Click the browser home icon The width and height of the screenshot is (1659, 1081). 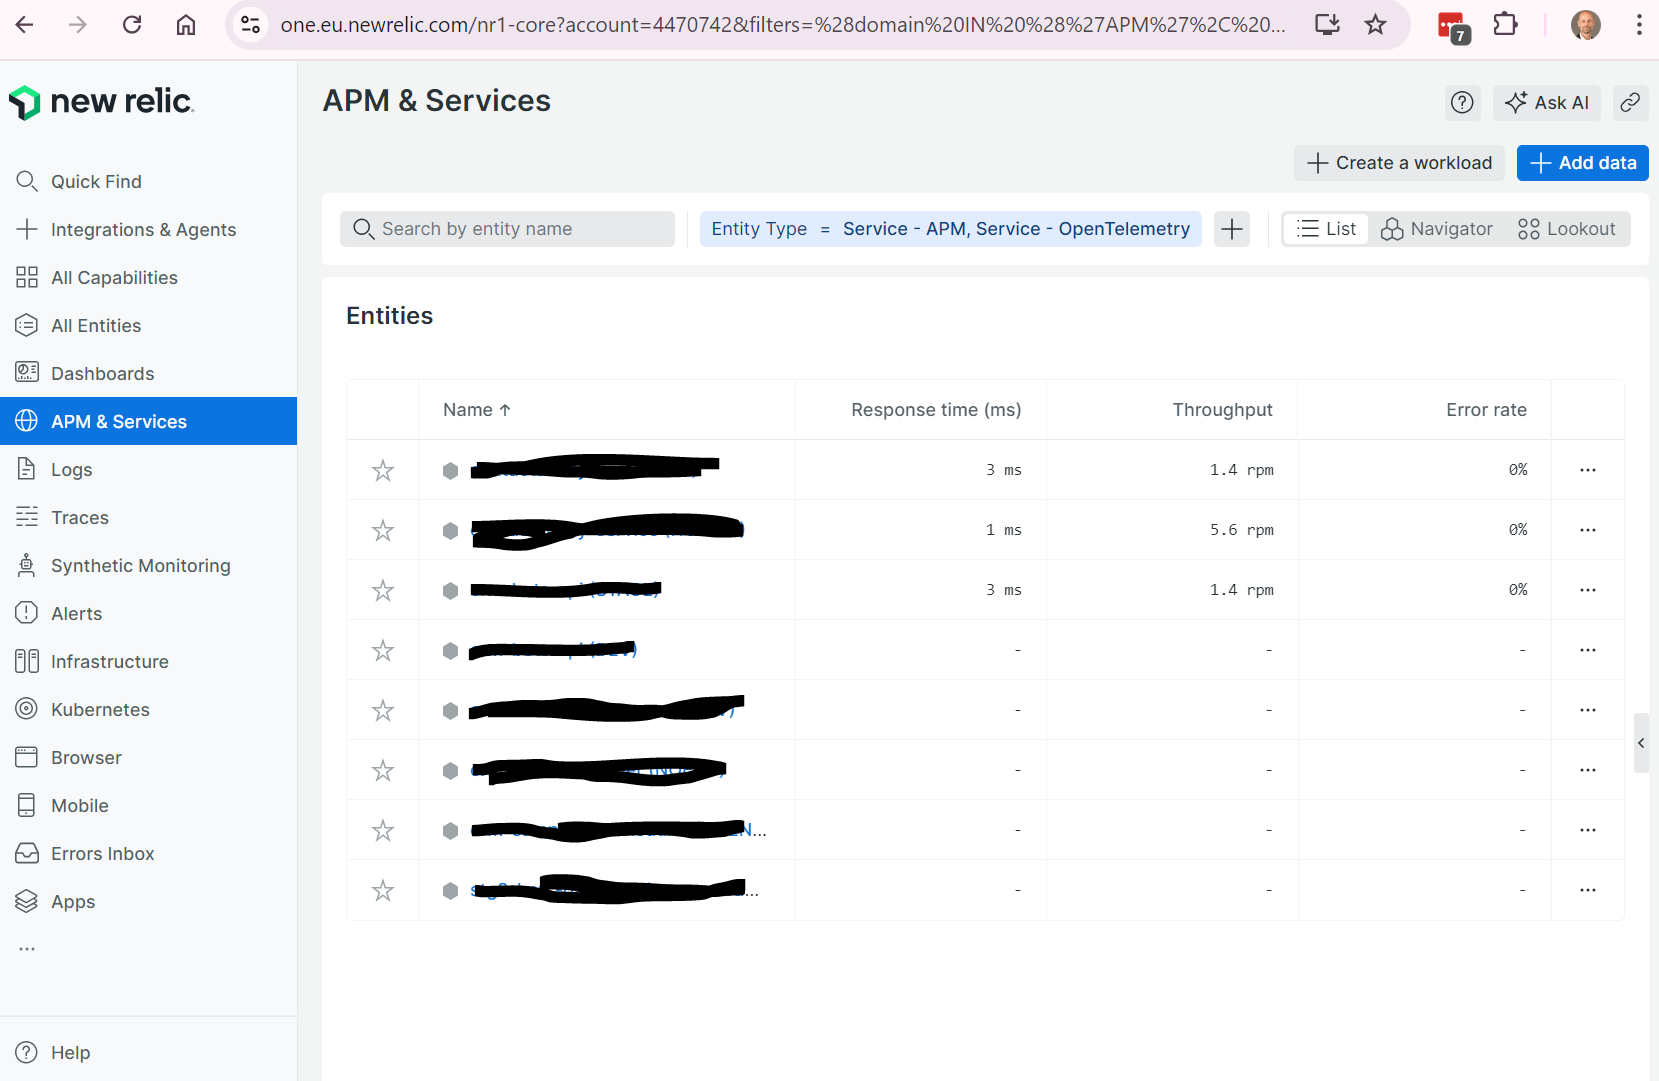186,24
